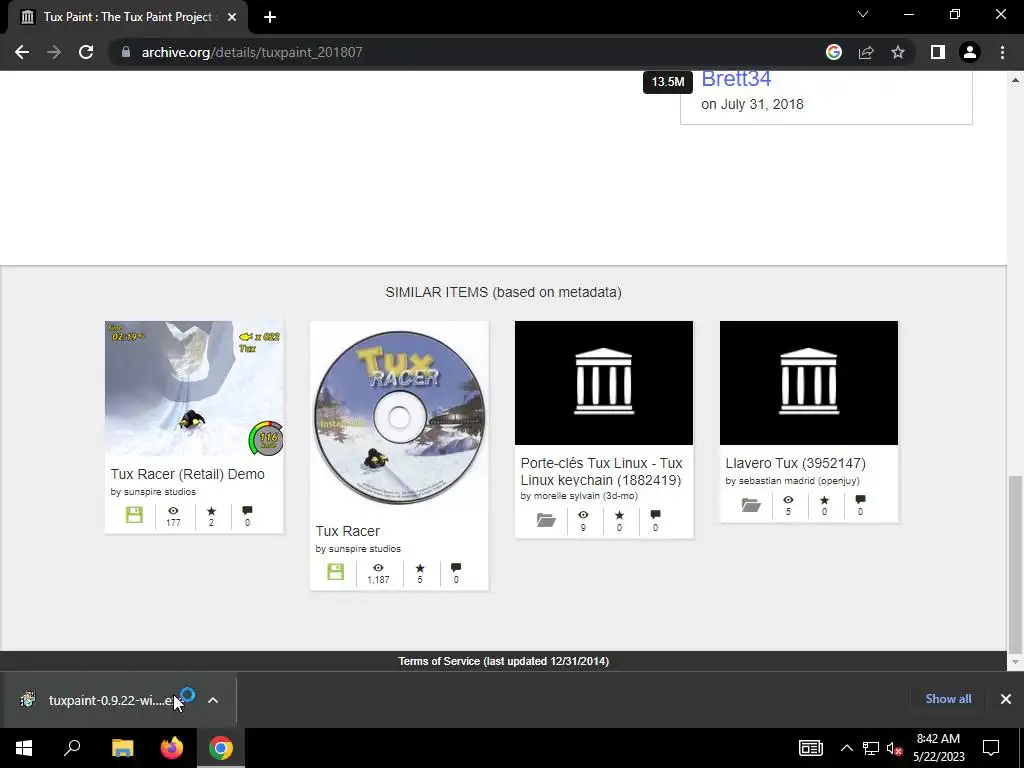The height and width of the screenshot is (768, 1024).
Task: Select the Tux Paint Project tab
Action: tap(127, 17)
